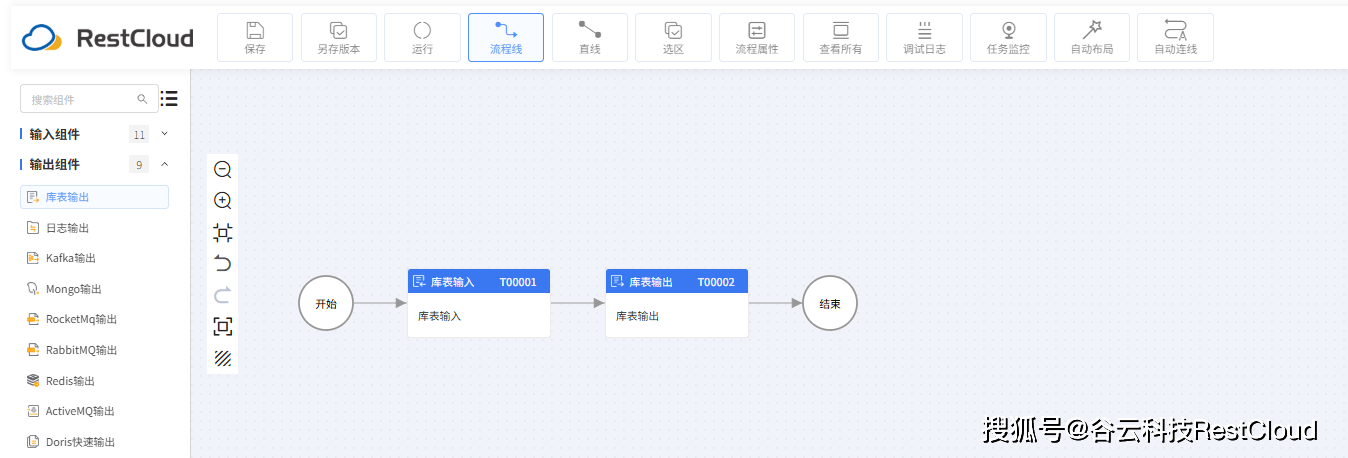Click the undo arrow on canvas toolbar
Image resolution: width=1348 pixels, height=458 pixels.
click(x=223, y=264)
